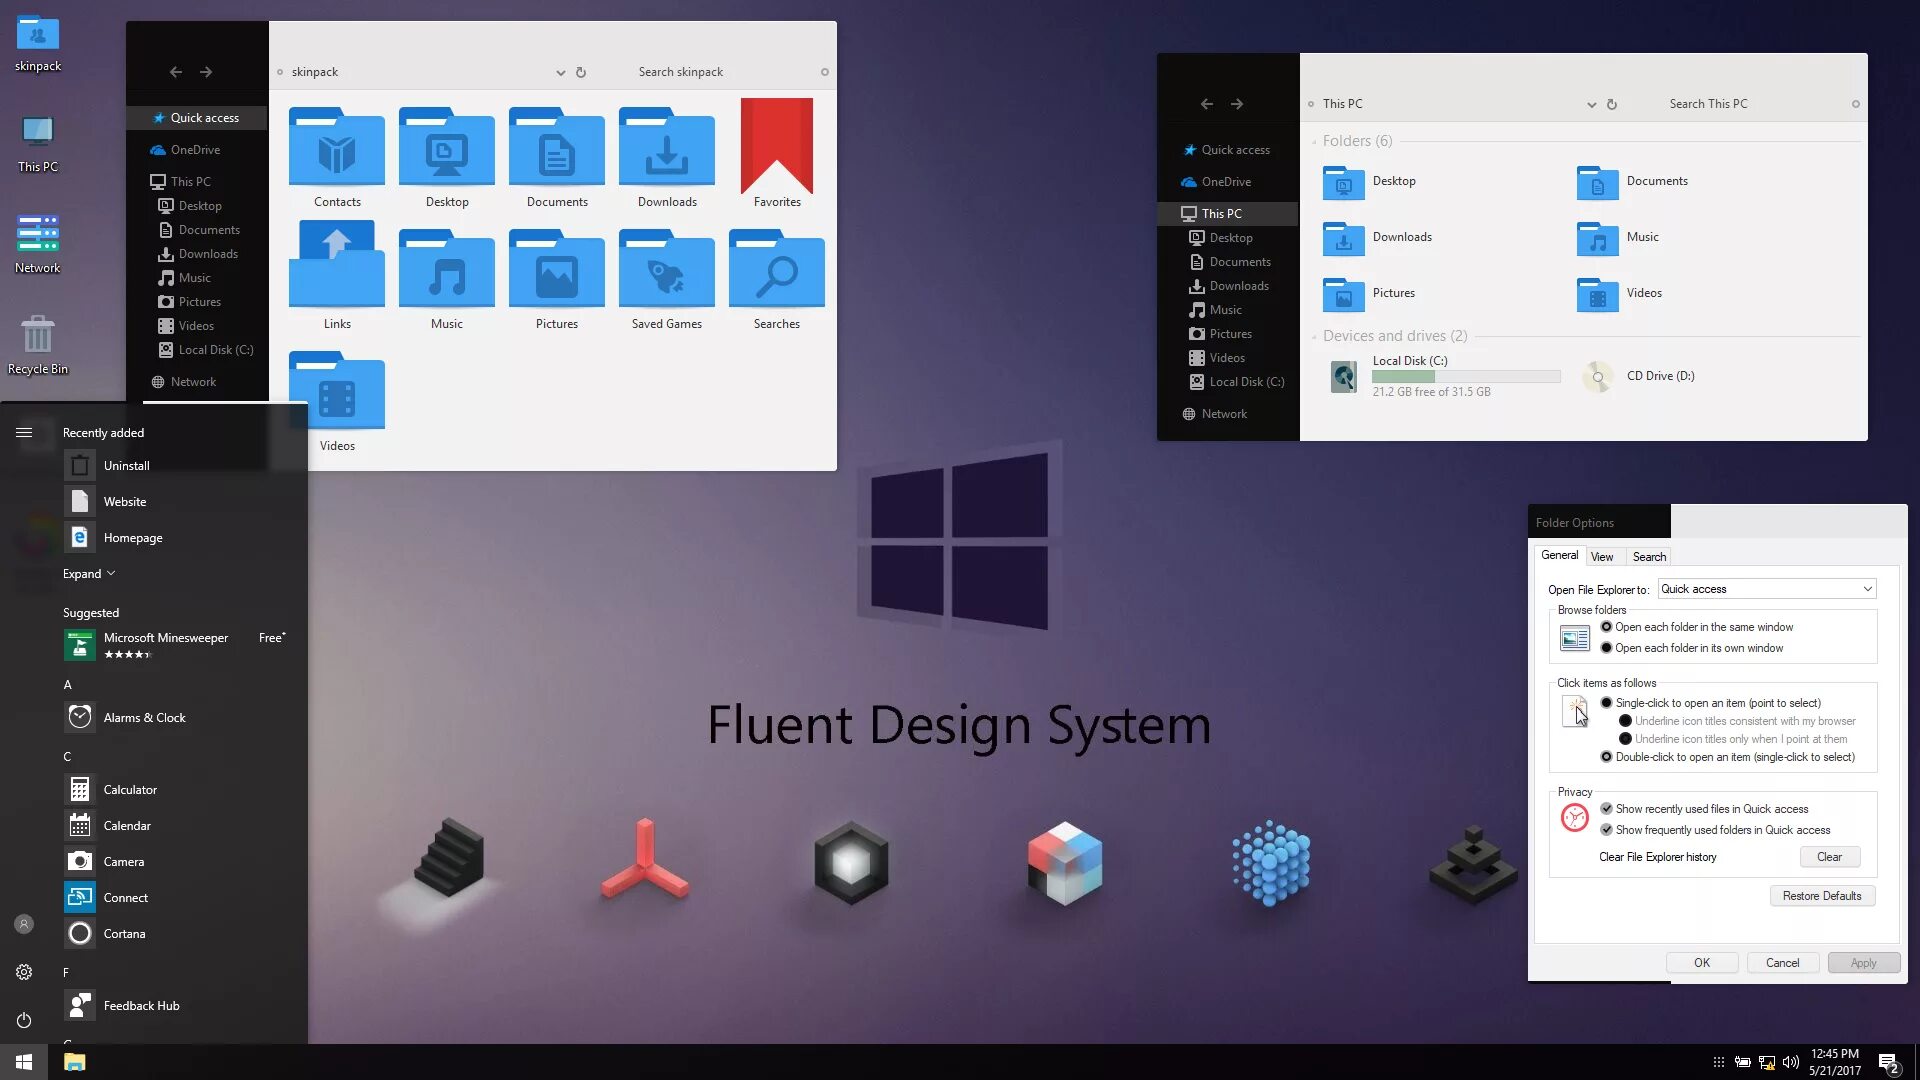Screen dimensions: 1920x1080
Task: Open the Open File Explorer to dropdown
Action: [x=1766, y=589]
